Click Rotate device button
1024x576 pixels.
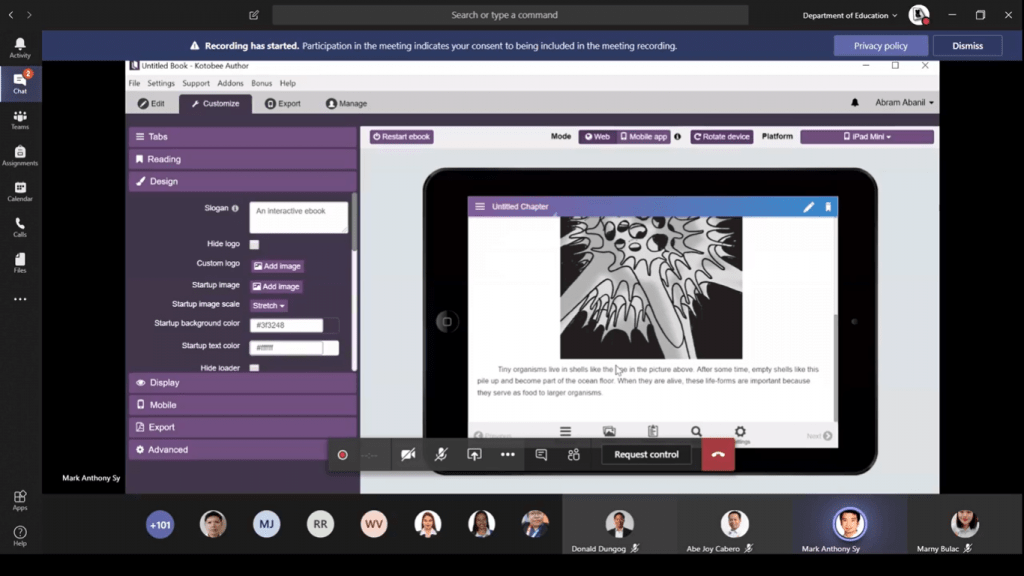(x=722, y=136)
